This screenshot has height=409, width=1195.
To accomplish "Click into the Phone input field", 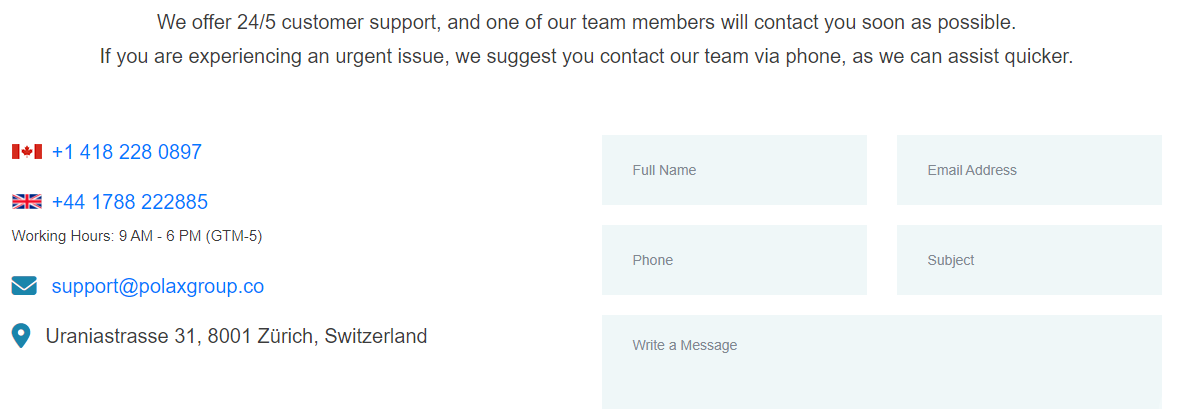I will 734,260.
